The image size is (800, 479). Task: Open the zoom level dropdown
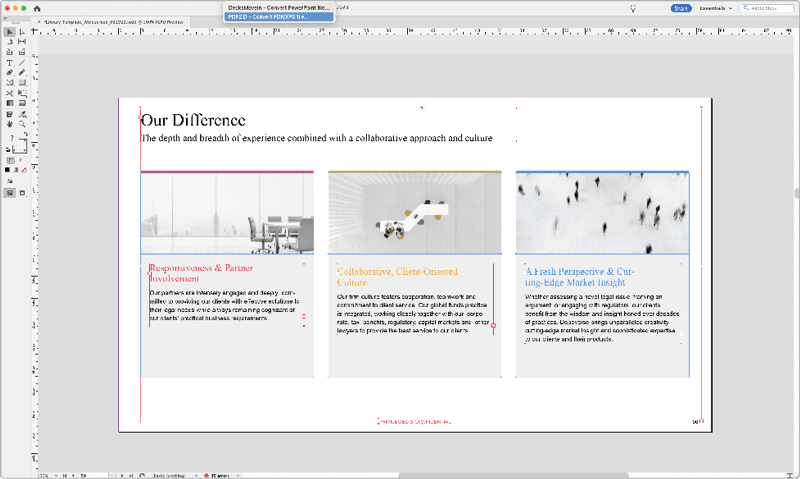click(x=56, y=475)
